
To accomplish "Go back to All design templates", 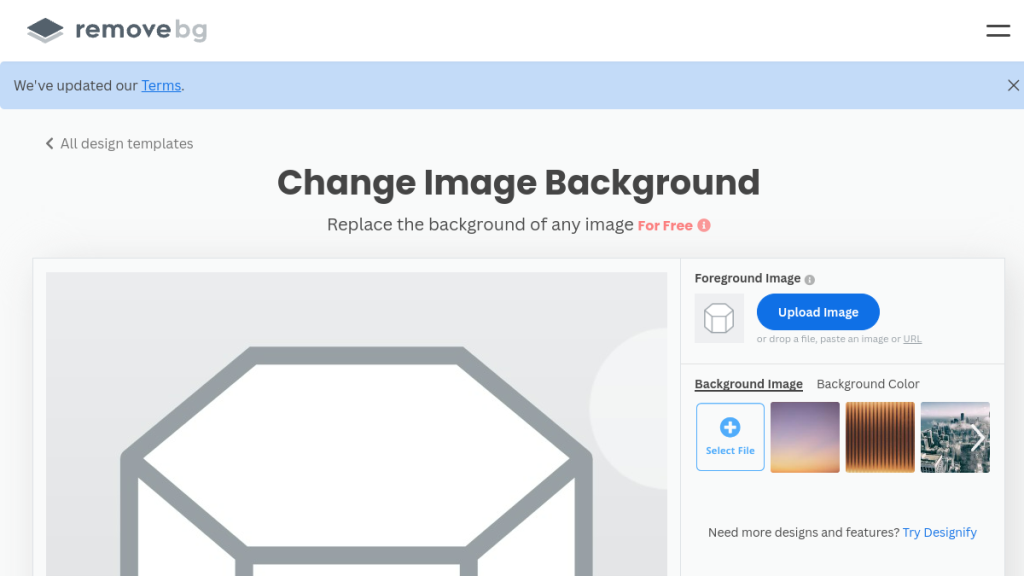I will click(126, 144).
